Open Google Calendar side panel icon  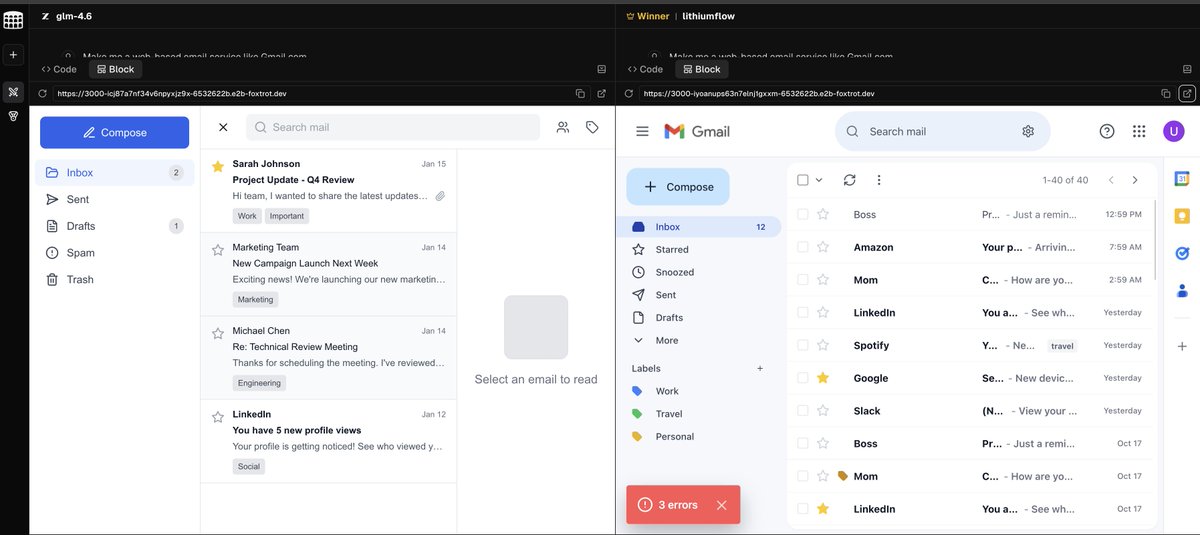[1182, 179]
